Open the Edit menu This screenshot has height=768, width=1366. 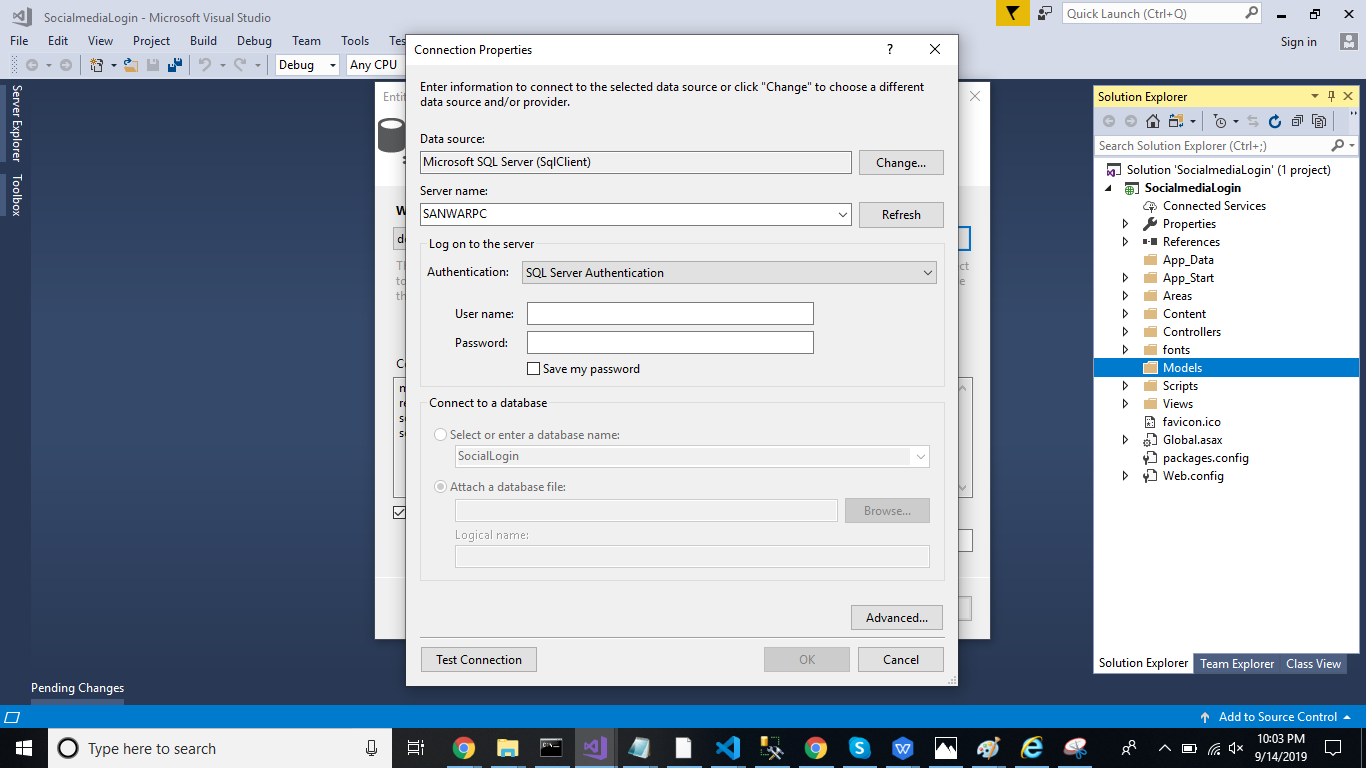tap(58, 41)
